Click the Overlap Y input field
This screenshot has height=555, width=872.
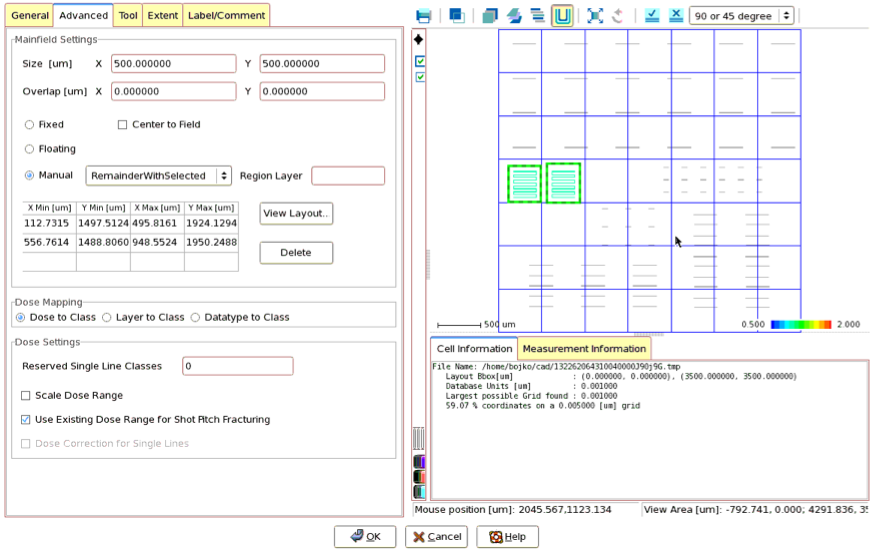click(322, 91)
